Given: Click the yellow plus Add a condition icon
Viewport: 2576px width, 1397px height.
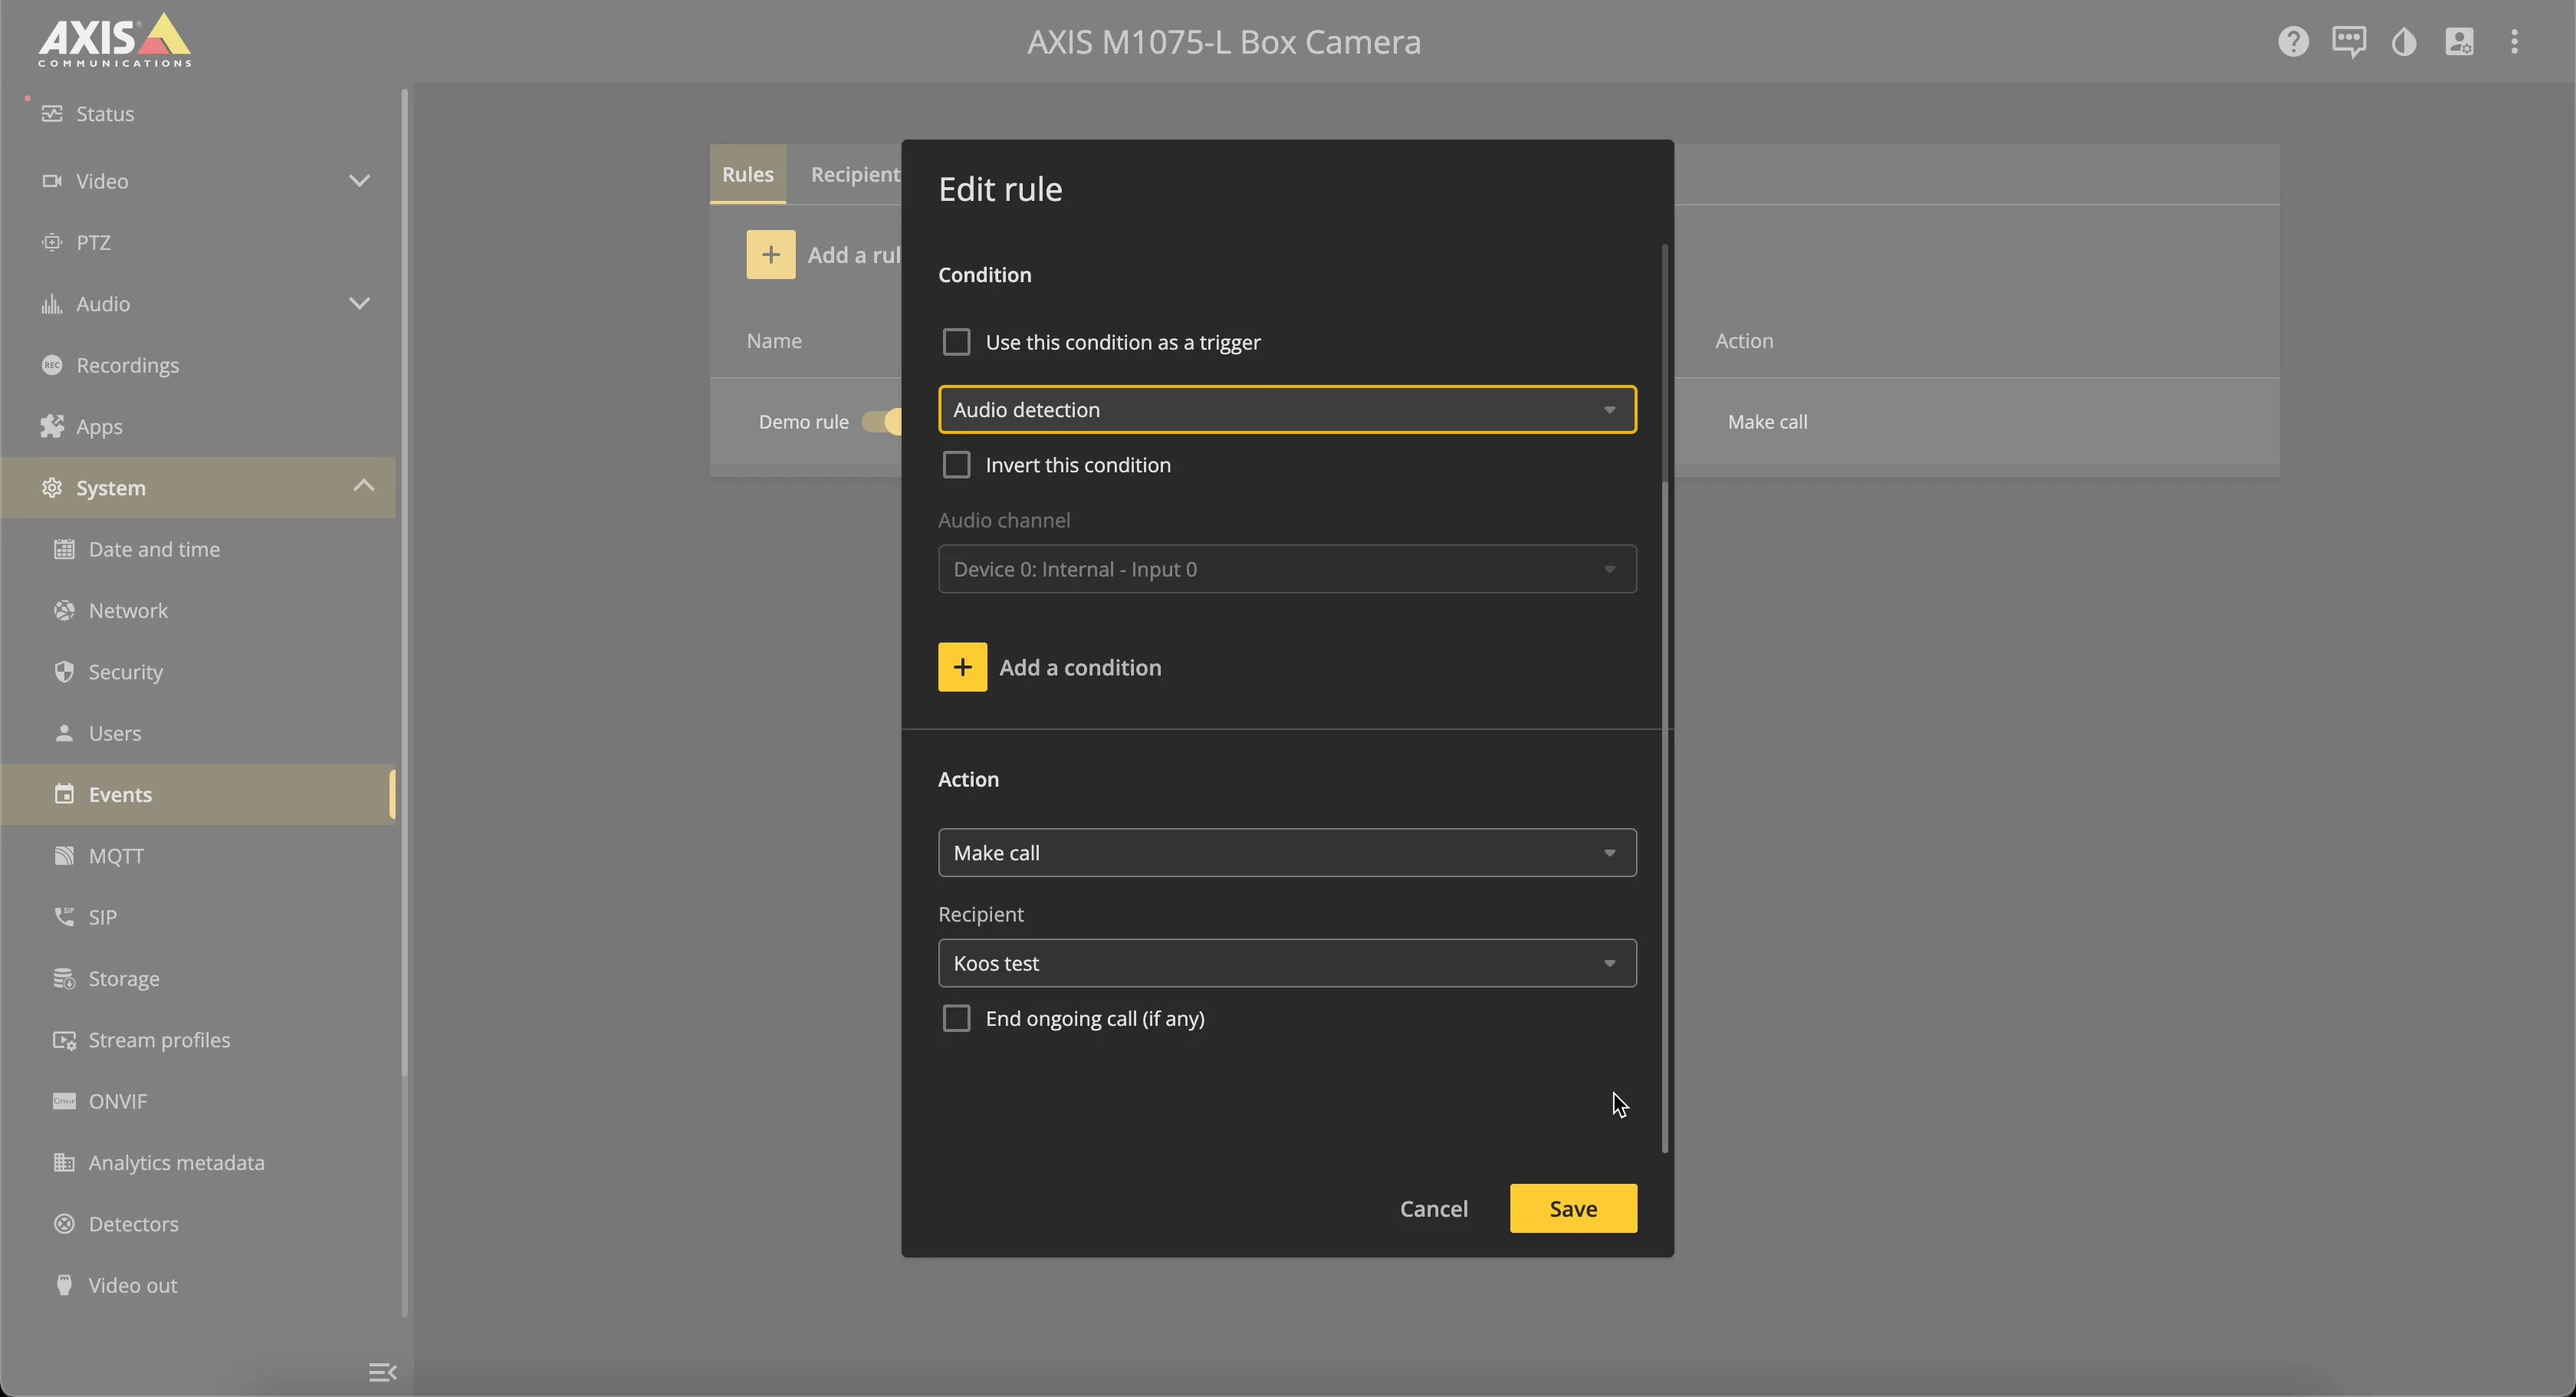Looking at the screenshot, I should tap(962, 667).
